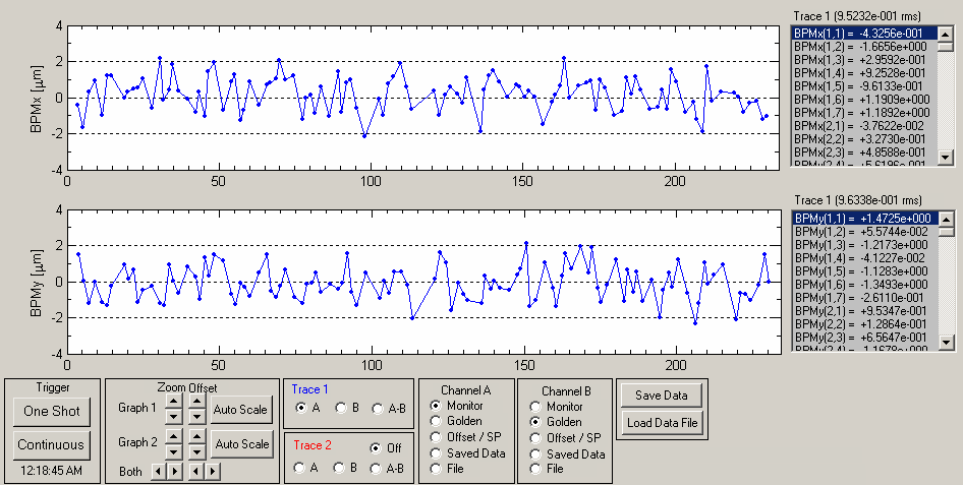Viewport: 963px width, 485px height.
Task: Click Graph 2 zoom down arrow
Action: [x=175, y=451]
